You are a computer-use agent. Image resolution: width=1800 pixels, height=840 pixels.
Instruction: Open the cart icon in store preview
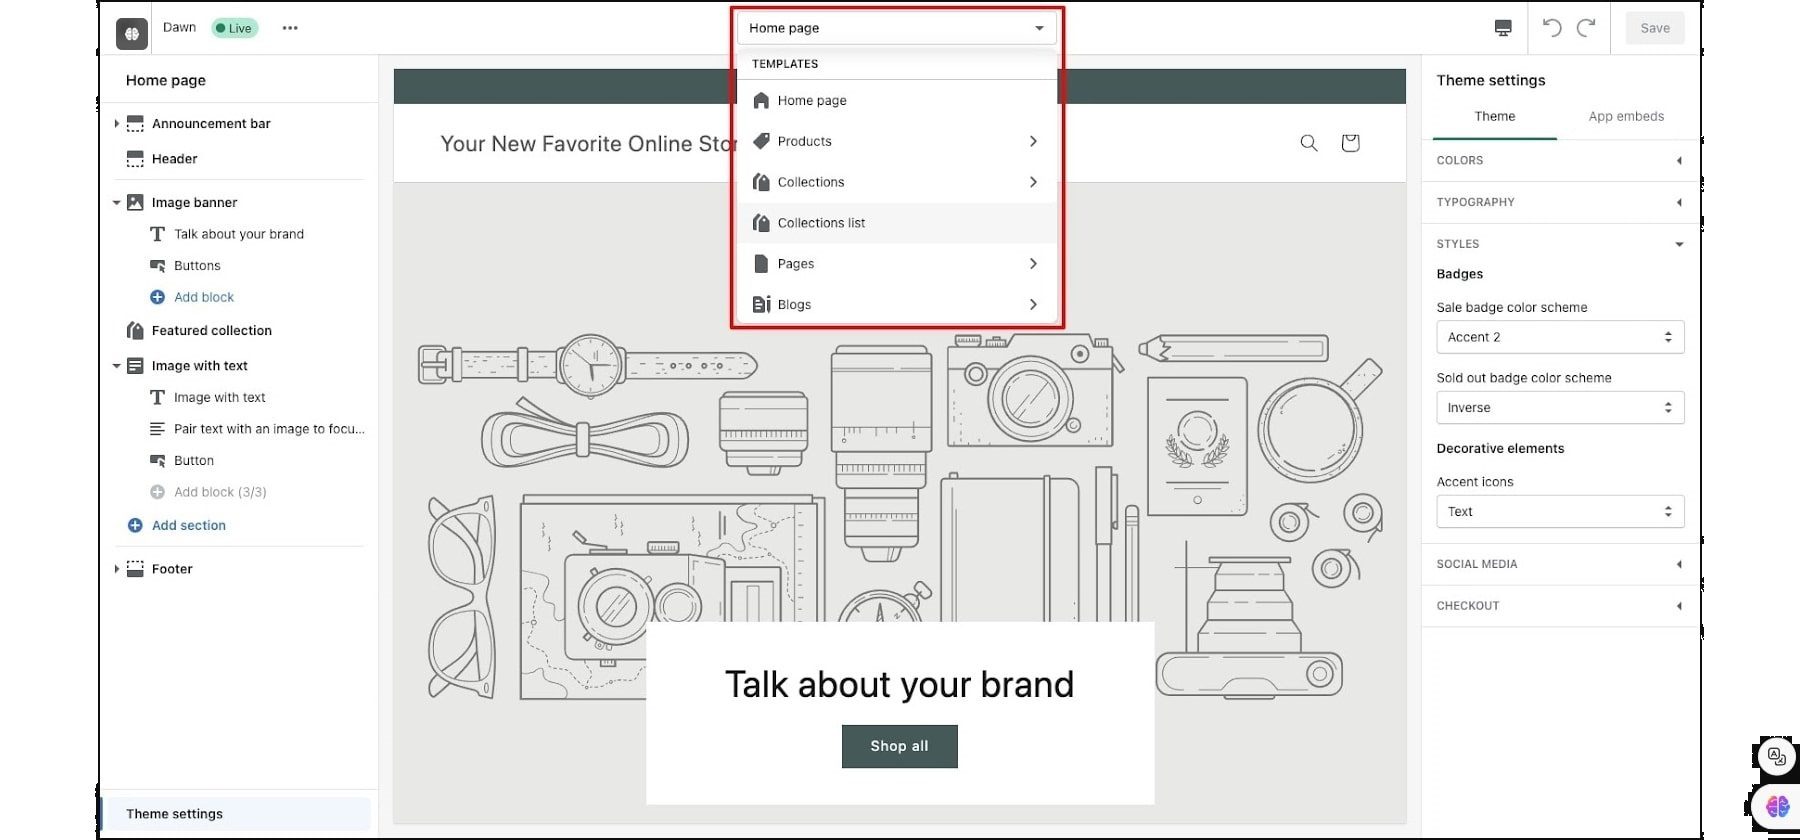pyautogui.click(x=1350, y=143)
